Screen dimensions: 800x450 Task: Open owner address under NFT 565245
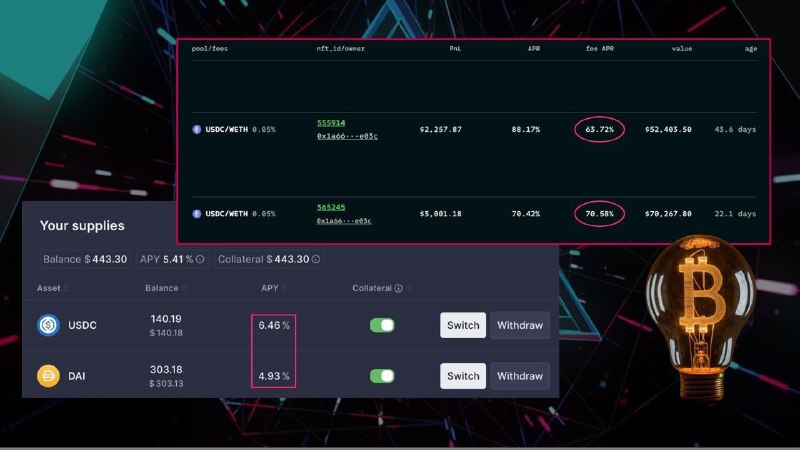(x=344, y=221)
